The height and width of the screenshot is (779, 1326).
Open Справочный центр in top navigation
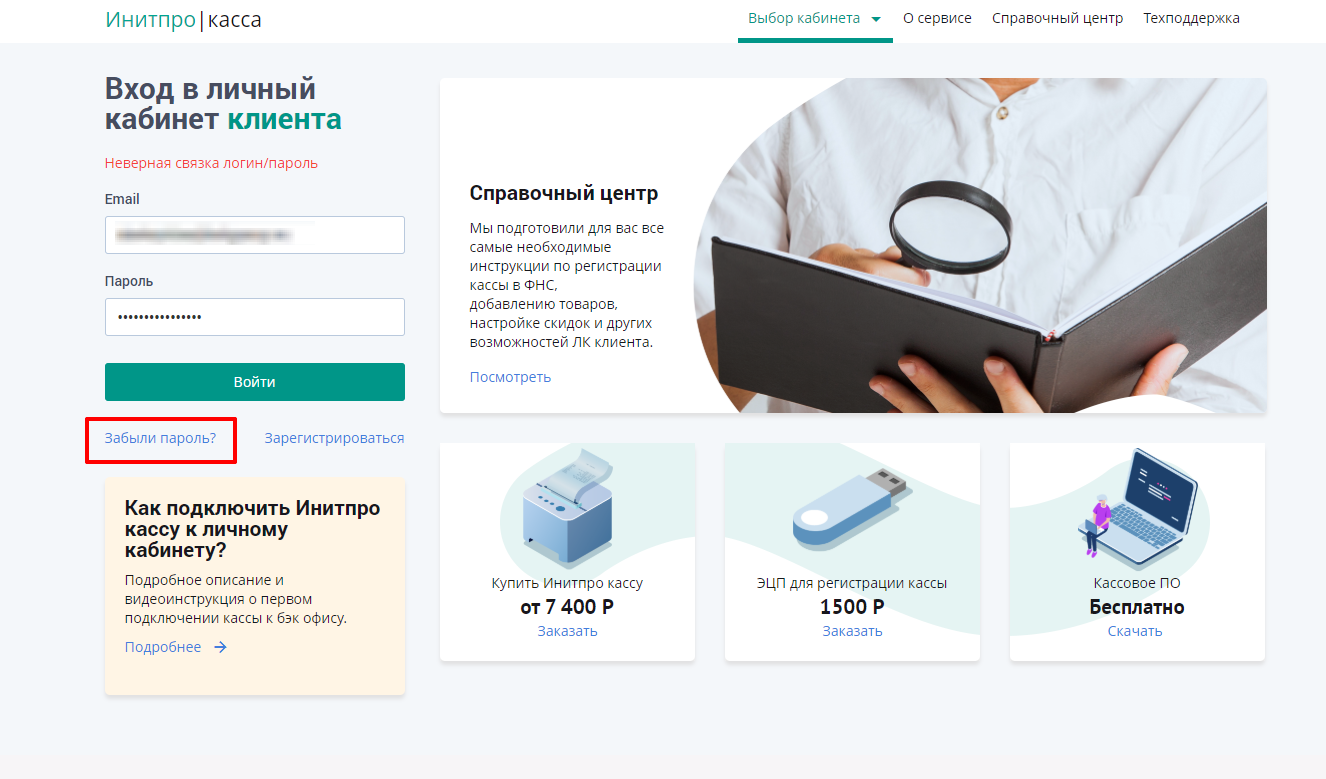point(1058,18)
